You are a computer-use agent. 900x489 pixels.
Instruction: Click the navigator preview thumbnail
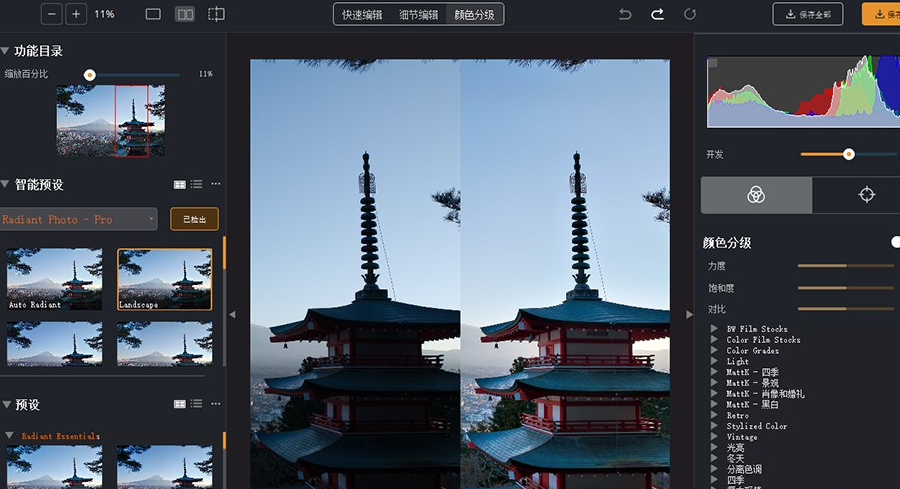[111, 121]
